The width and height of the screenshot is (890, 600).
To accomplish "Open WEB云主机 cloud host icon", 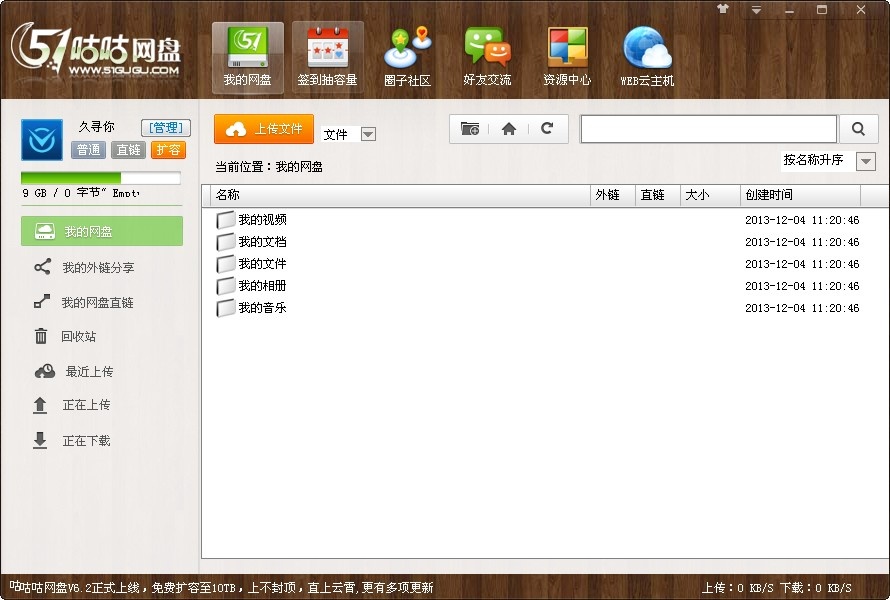I will click(647, 57).
